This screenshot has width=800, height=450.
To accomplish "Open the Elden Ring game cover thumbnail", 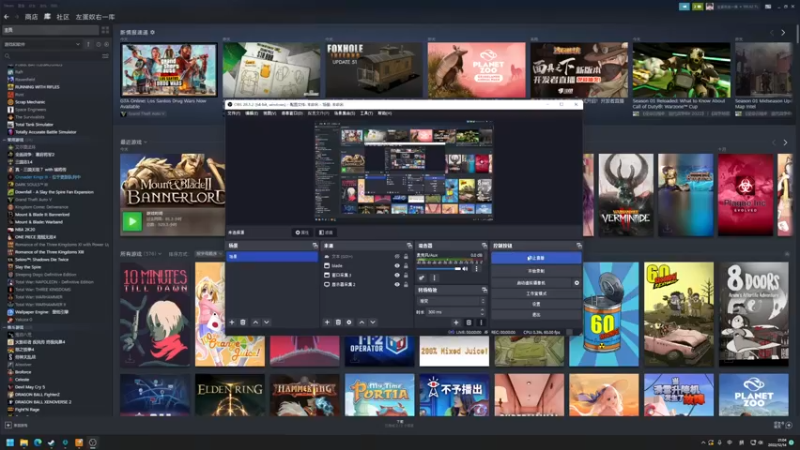I will (x=230, y=395).
